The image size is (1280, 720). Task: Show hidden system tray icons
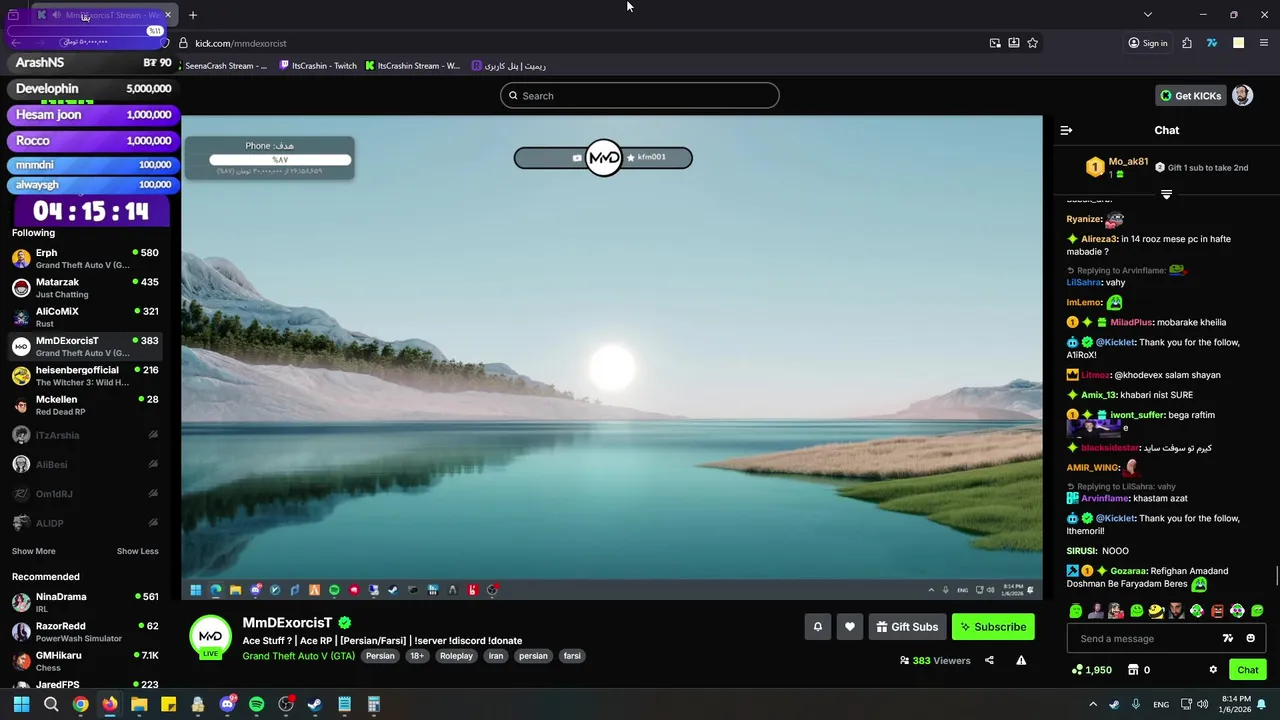click(1093, 704)
